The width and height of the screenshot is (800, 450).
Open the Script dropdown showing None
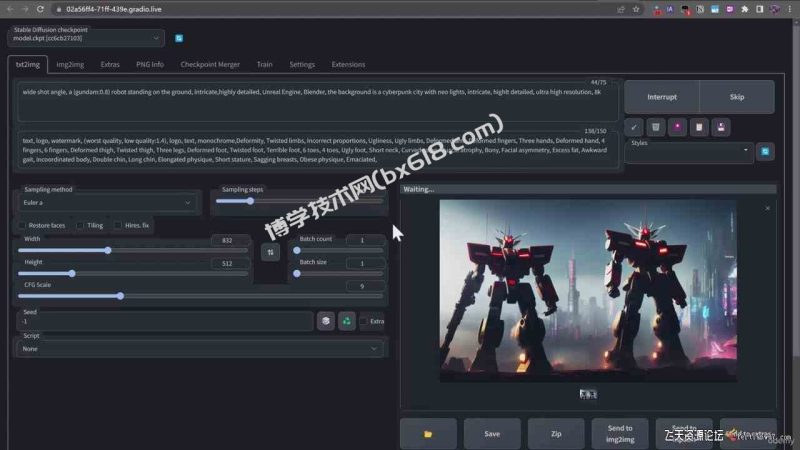(200, 349)
